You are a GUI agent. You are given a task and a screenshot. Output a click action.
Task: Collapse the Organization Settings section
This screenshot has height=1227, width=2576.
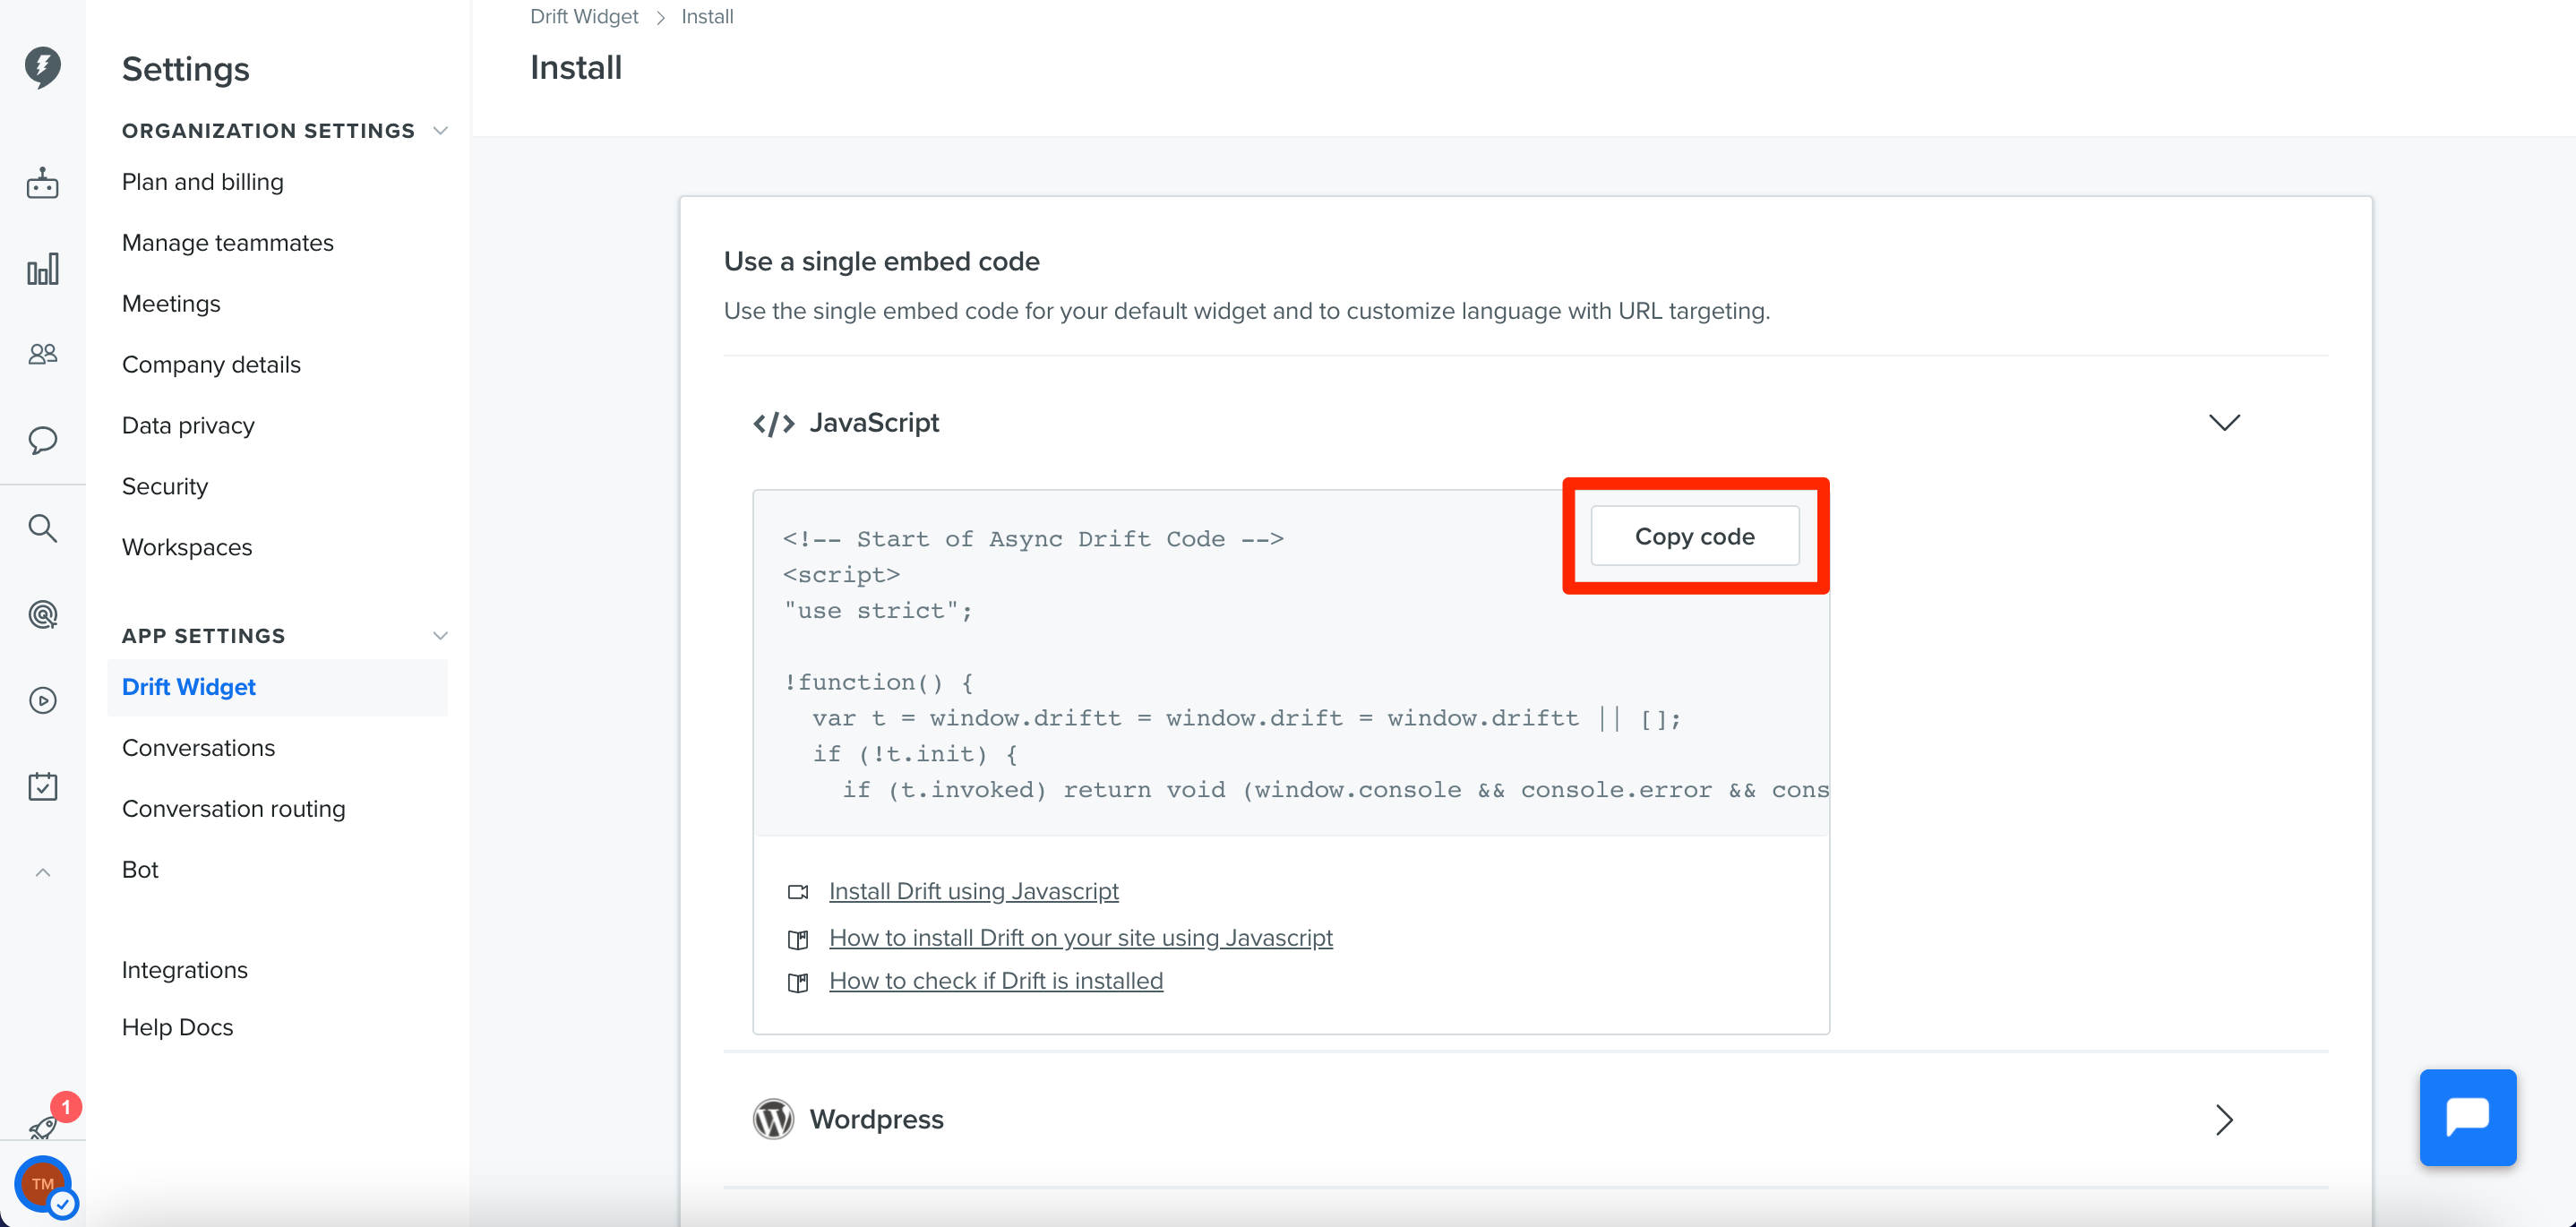point(440,131)
